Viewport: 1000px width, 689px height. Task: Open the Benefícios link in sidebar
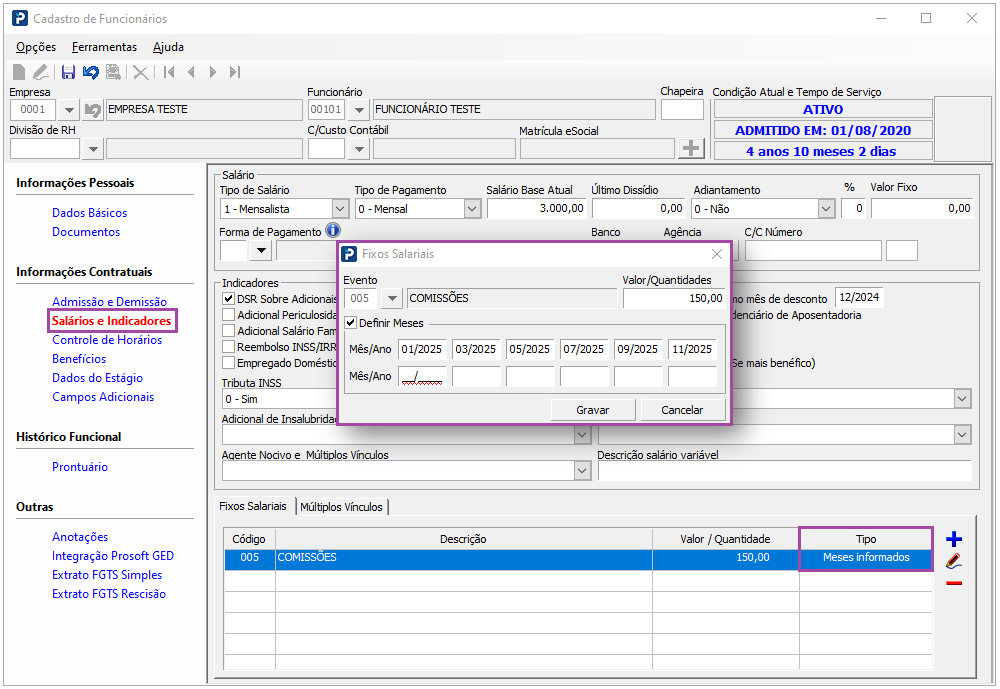79,359
